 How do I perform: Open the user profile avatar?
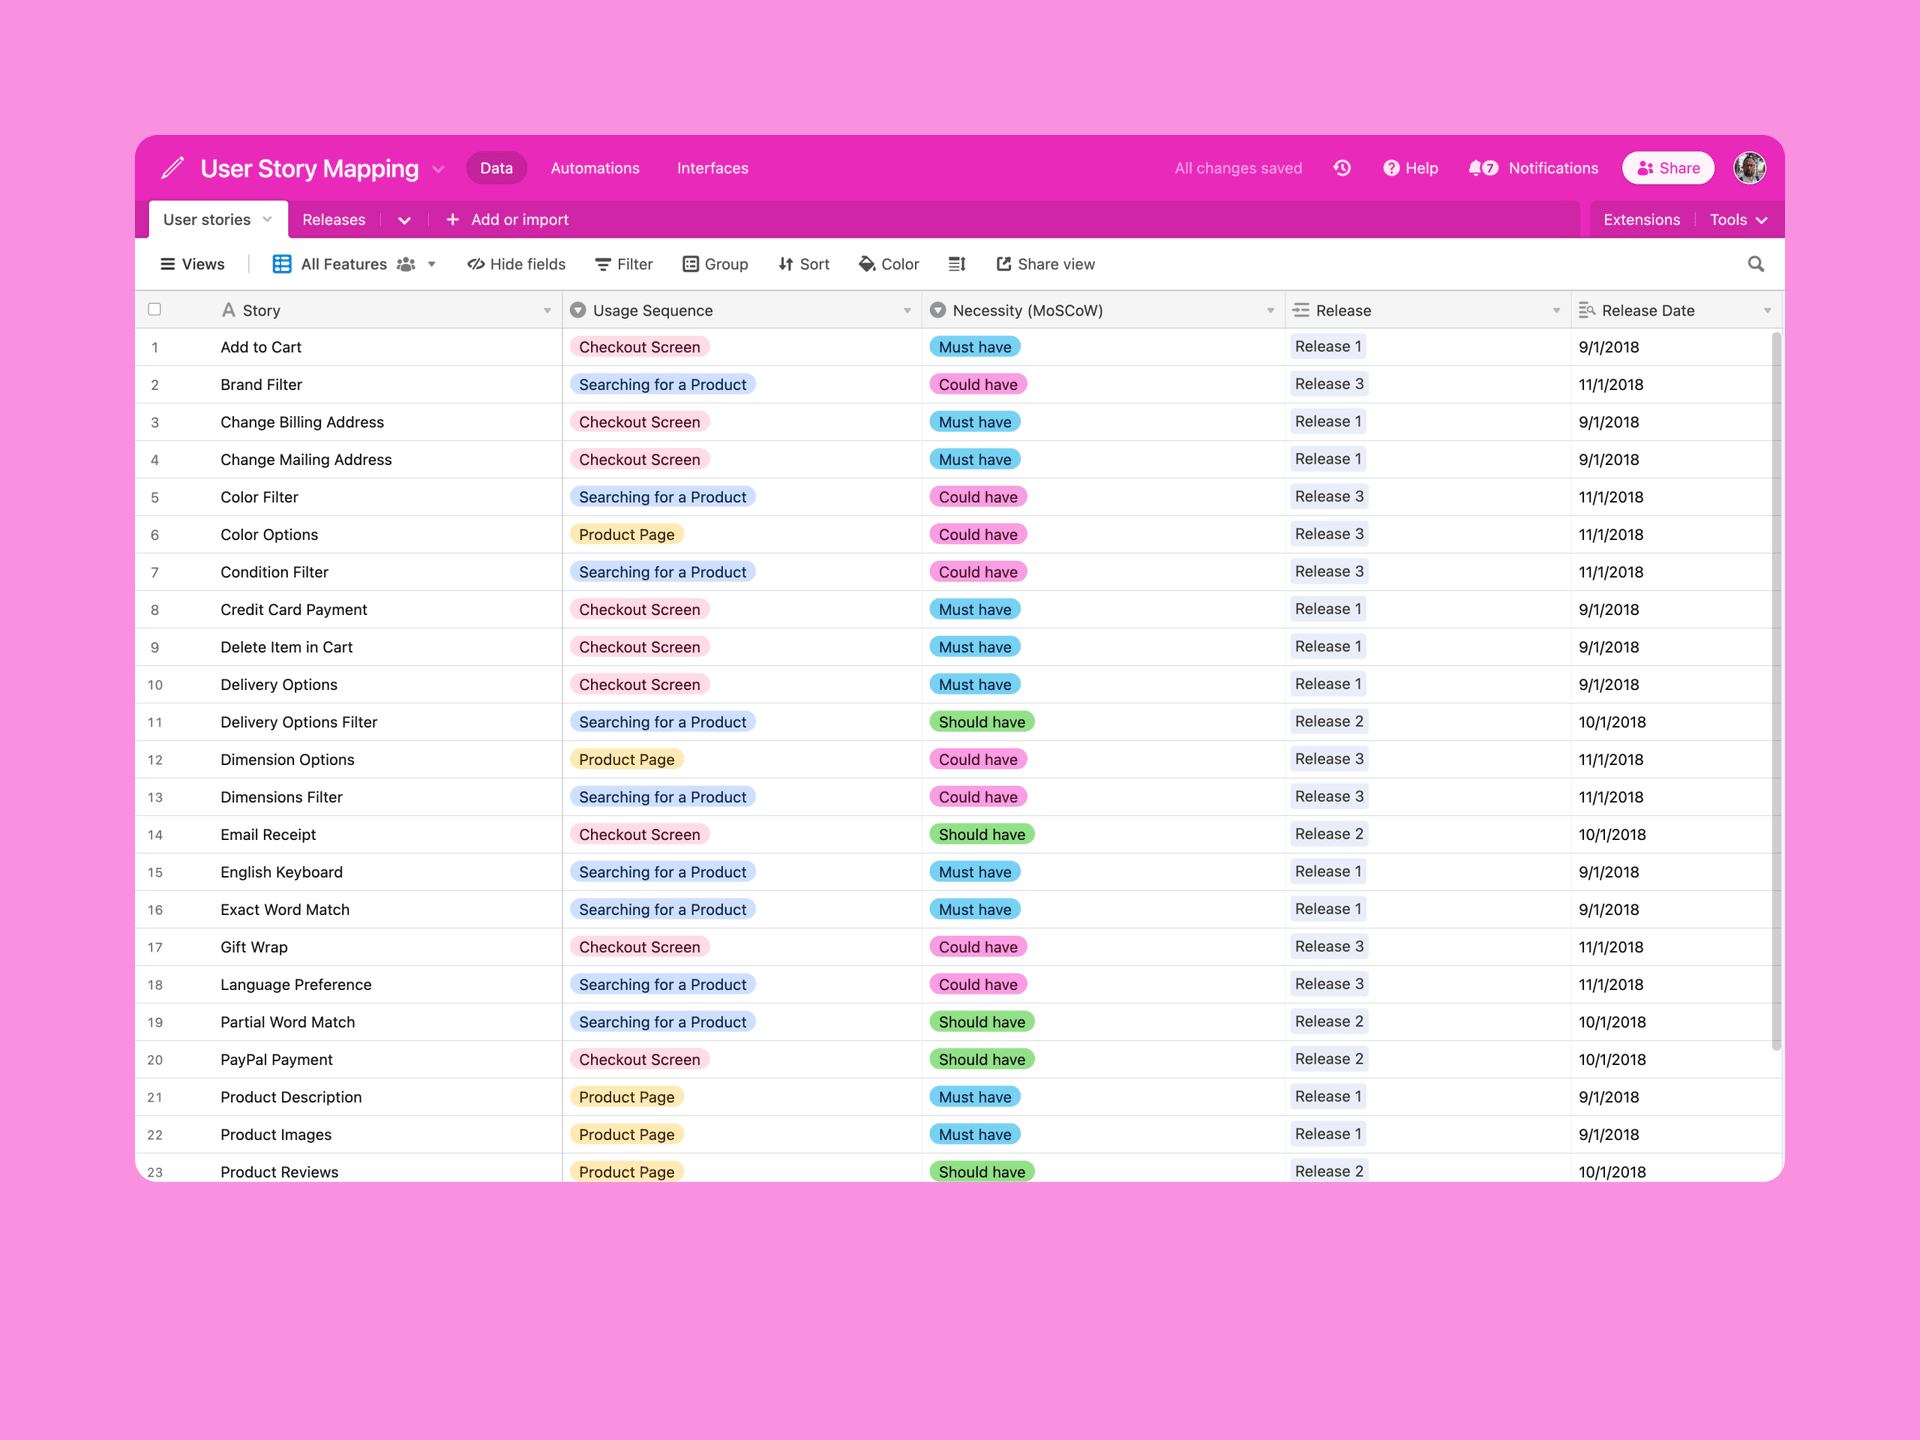[1749, 168]
